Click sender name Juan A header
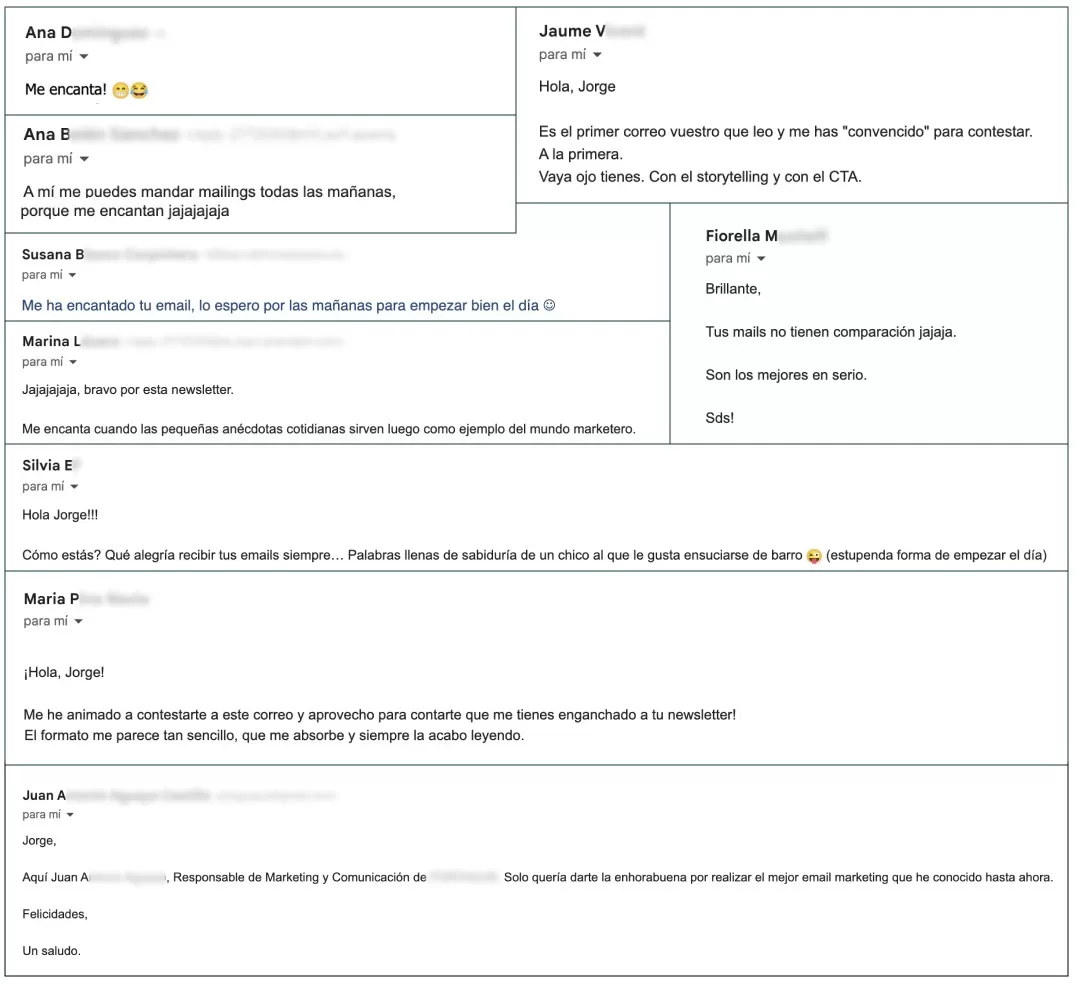Screen dimensions: 1080x986 tap(44, 795)
